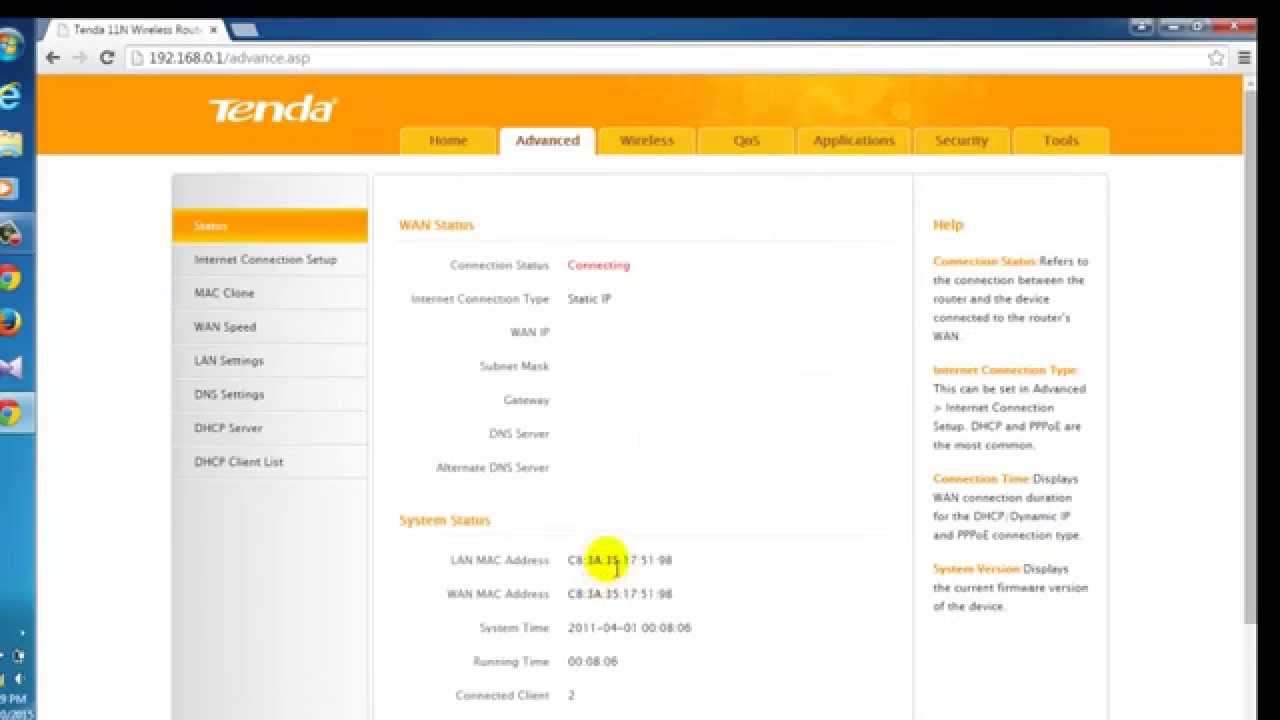Open the Applications tab
Viewport: 1280px width, 720px height.
(853, 141)
